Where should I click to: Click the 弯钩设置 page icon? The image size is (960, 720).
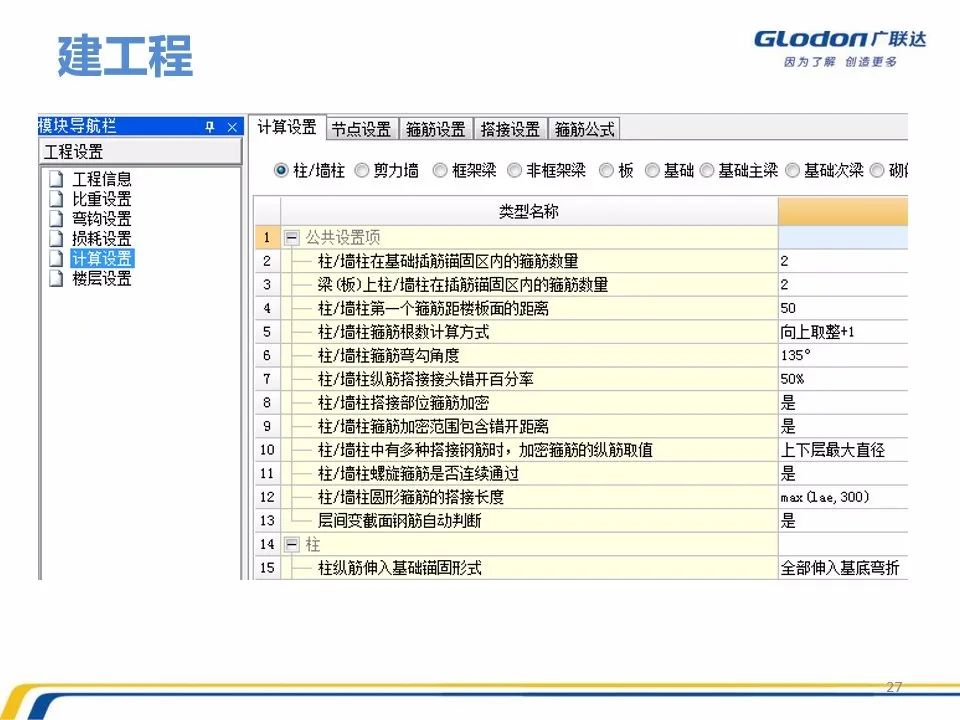[x=57, y=218]
